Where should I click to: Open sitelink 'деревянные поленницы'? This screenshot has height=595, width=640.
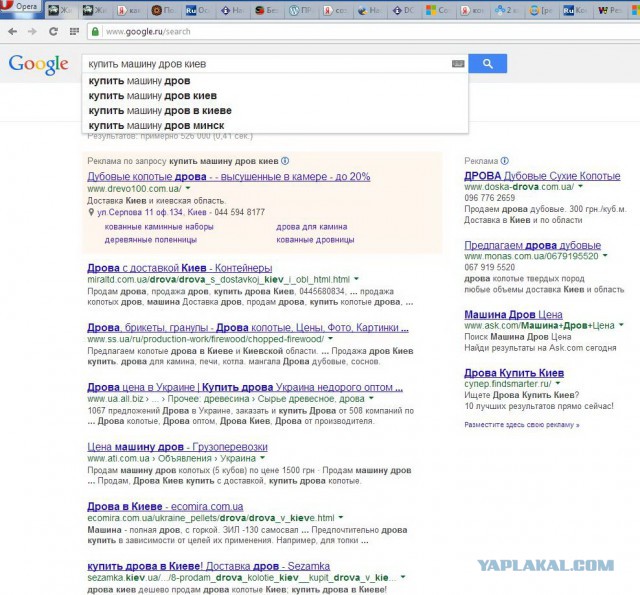click(x=151, y=240)
